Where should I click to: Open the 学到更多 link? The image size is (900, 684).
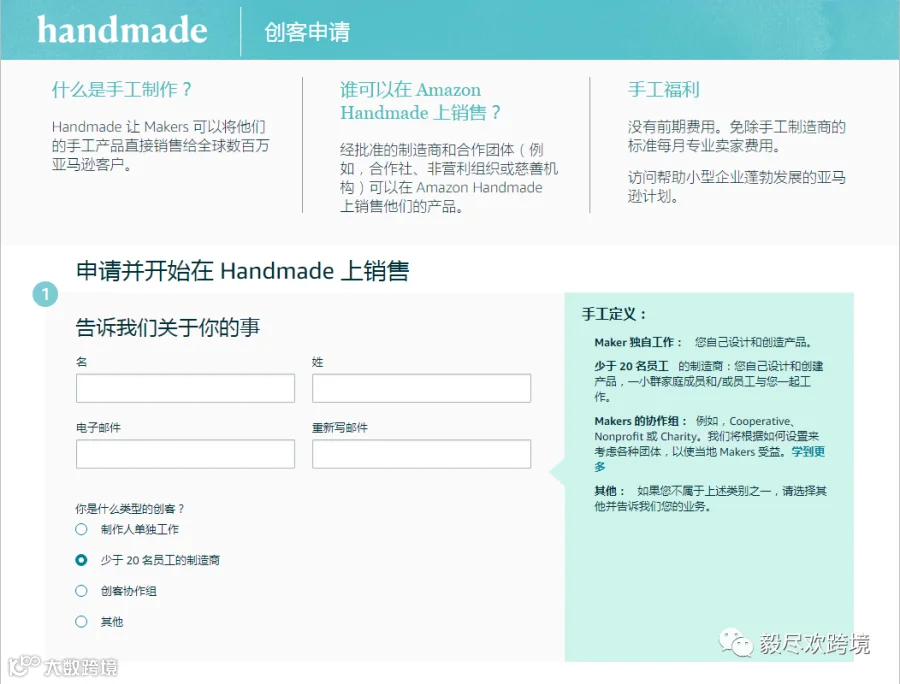(808, 452)
